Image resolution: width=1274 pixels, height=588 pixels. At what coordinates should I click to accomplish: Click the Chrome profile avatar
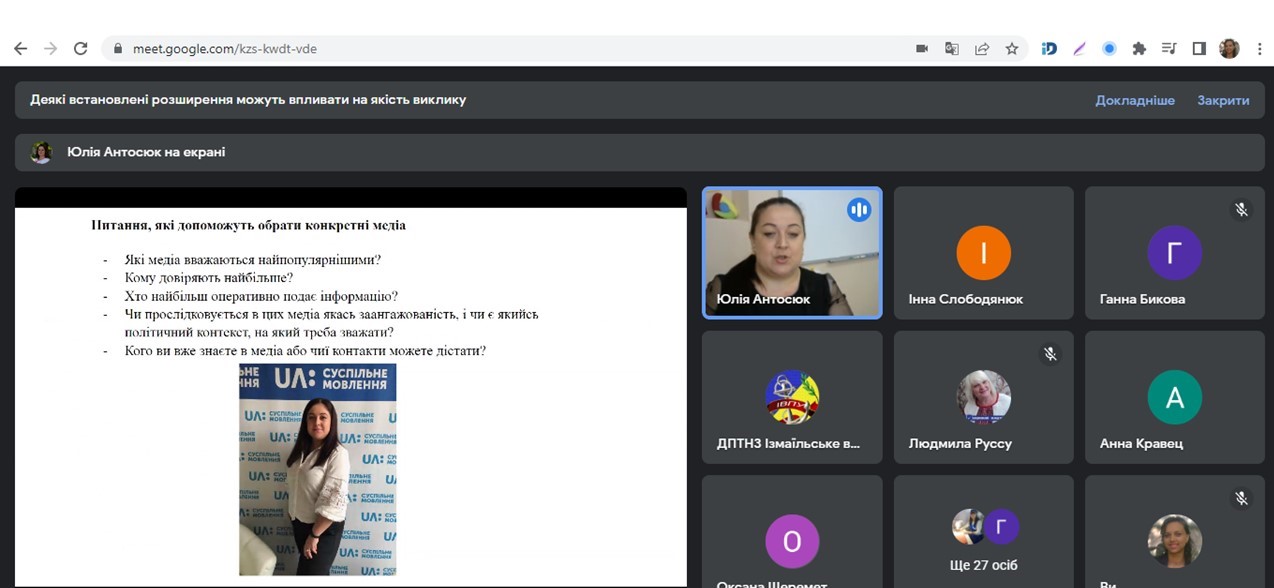tap(1229, 48)
